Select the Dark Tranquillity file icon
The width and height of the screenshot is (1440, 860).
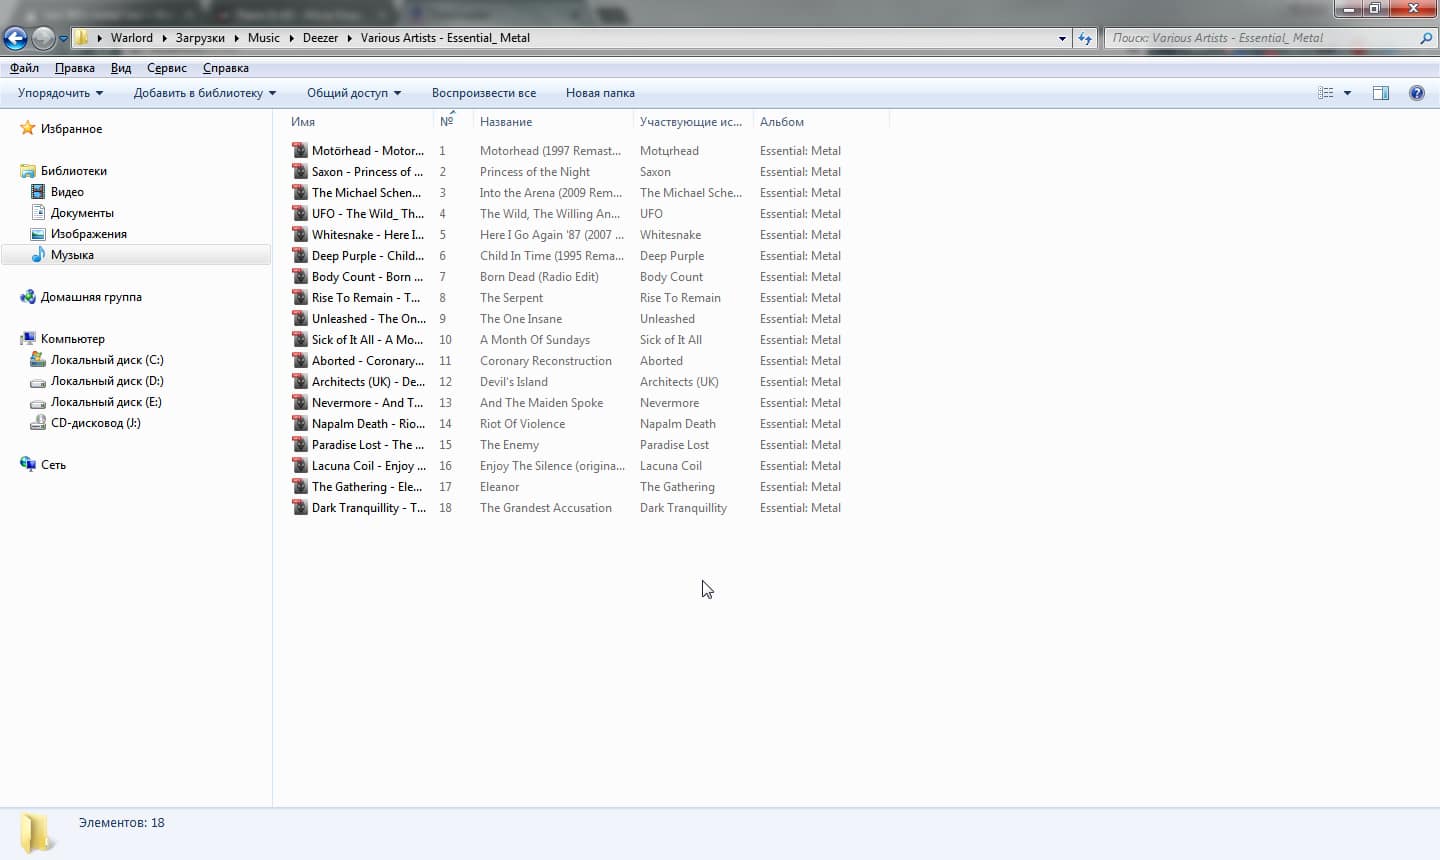pos(300,508)
